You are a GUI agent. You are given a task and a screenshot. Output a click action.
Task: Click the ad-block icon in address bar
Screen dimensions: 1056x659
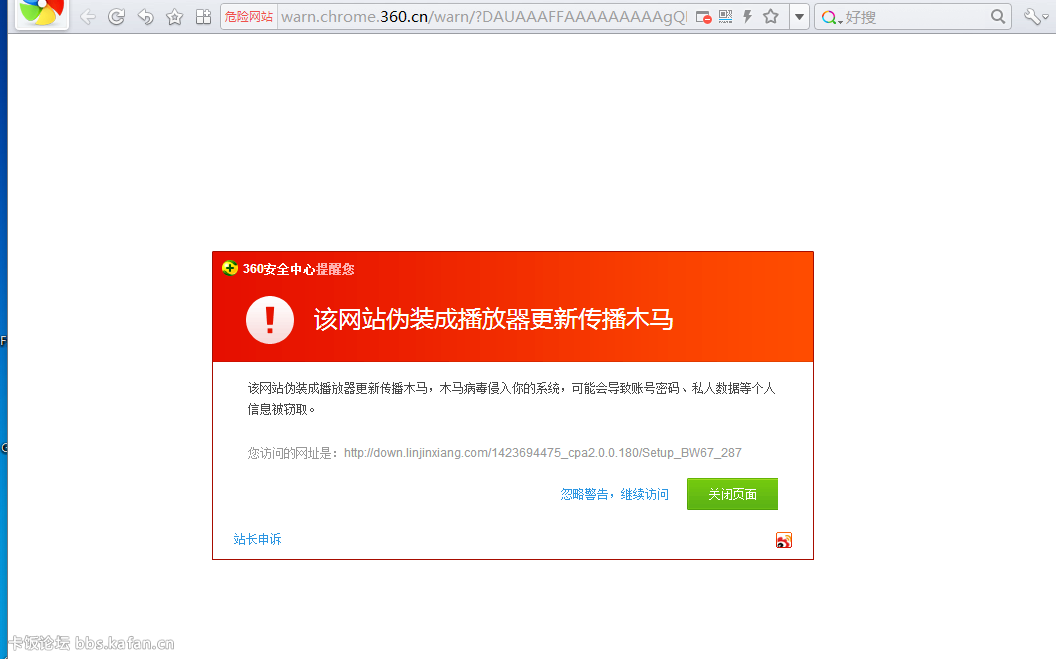703,17
